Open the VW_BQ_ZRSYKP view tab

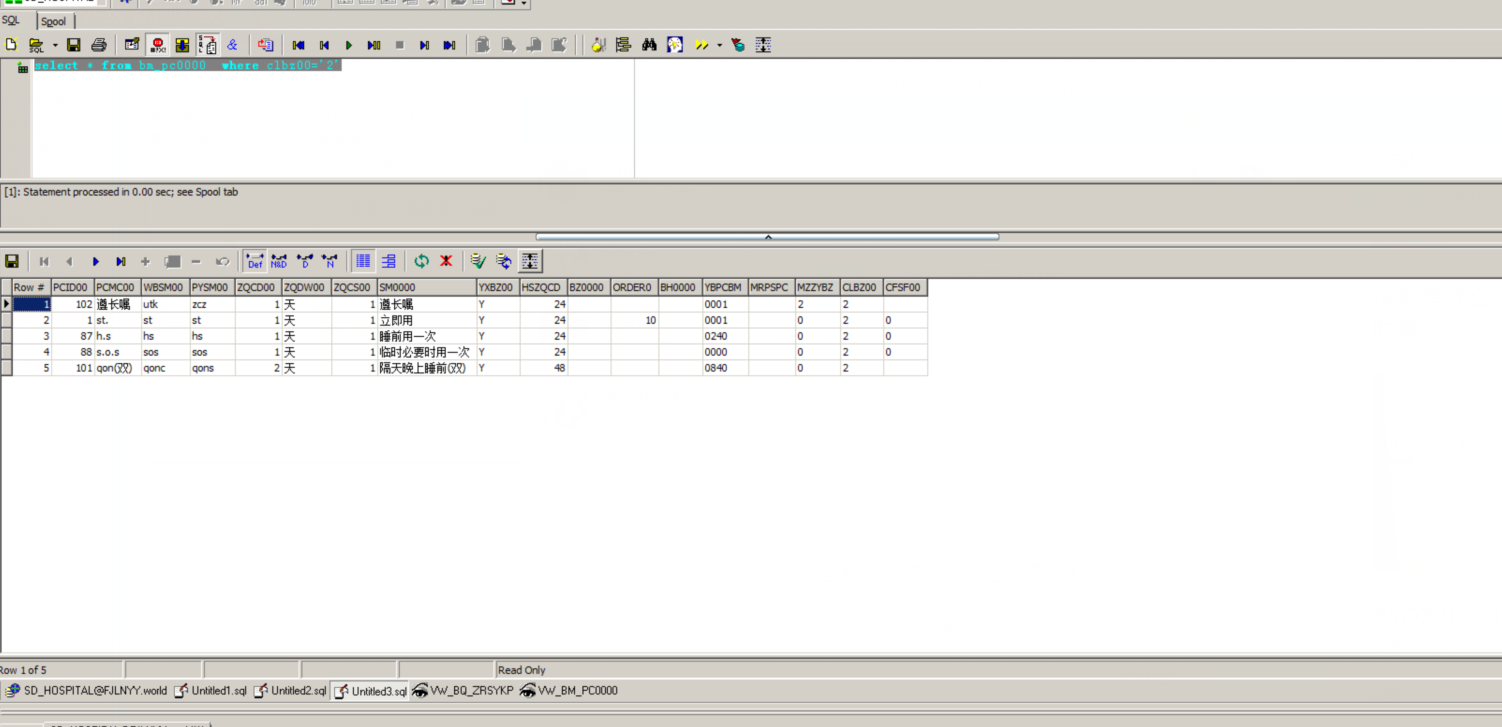tap(463, 691)
